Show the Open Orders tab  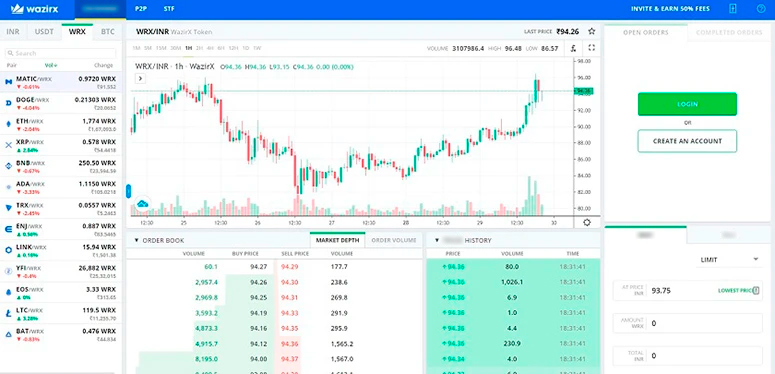[646, 33]
